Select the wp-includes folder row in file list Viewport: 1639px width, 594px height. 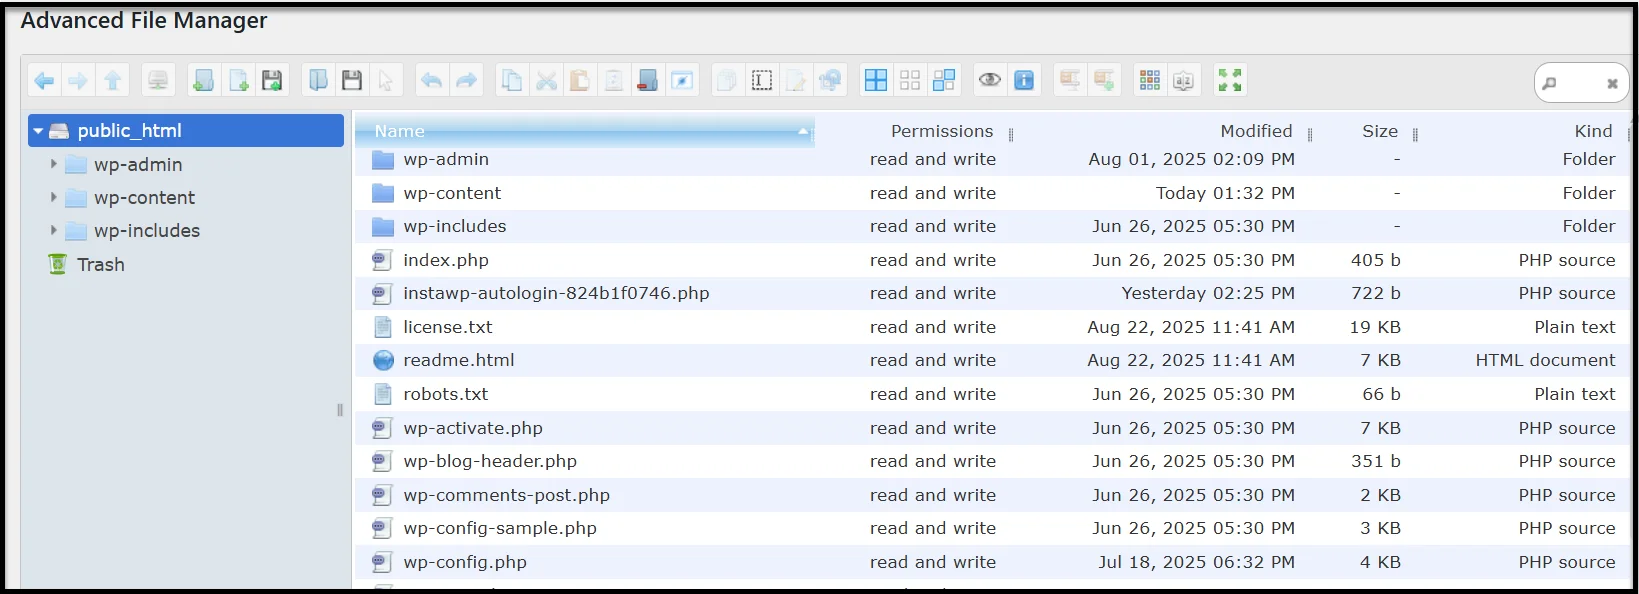(992, 226)
